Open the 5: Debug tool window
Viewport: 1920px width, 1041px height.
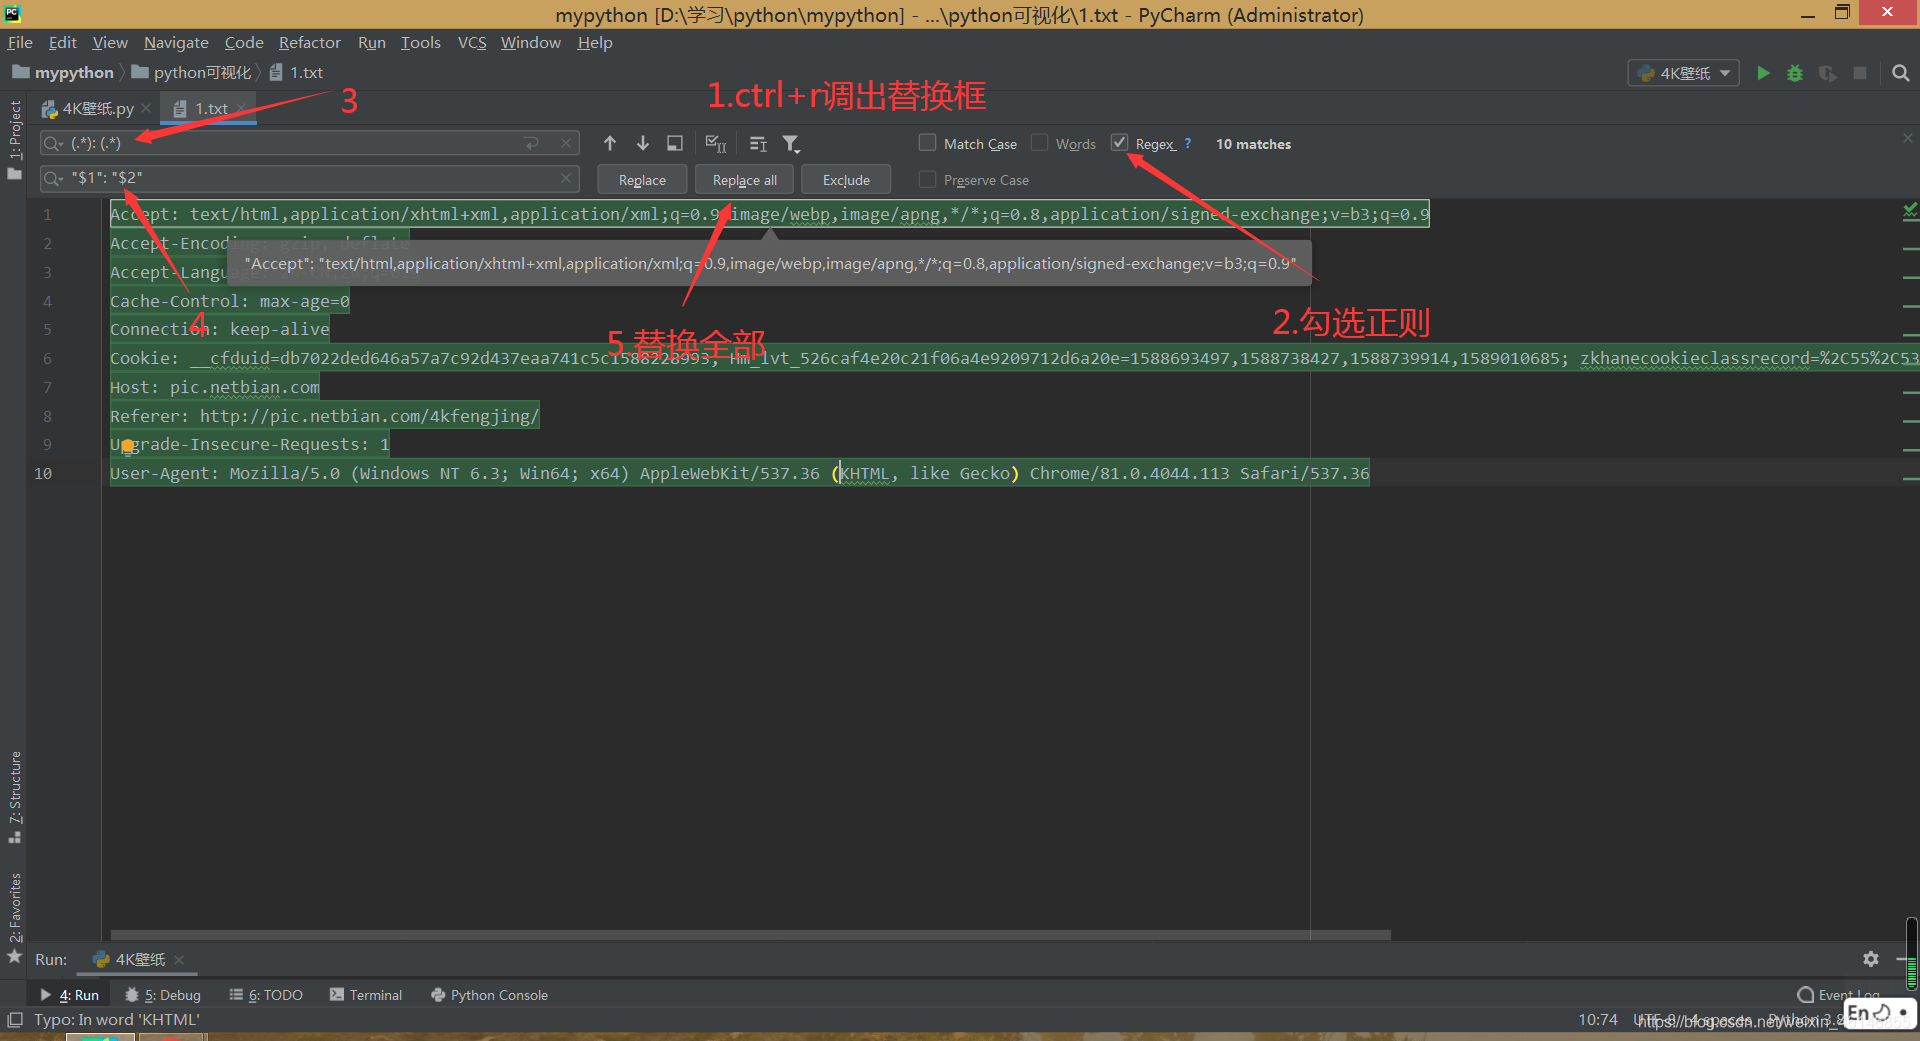[163, 995]
